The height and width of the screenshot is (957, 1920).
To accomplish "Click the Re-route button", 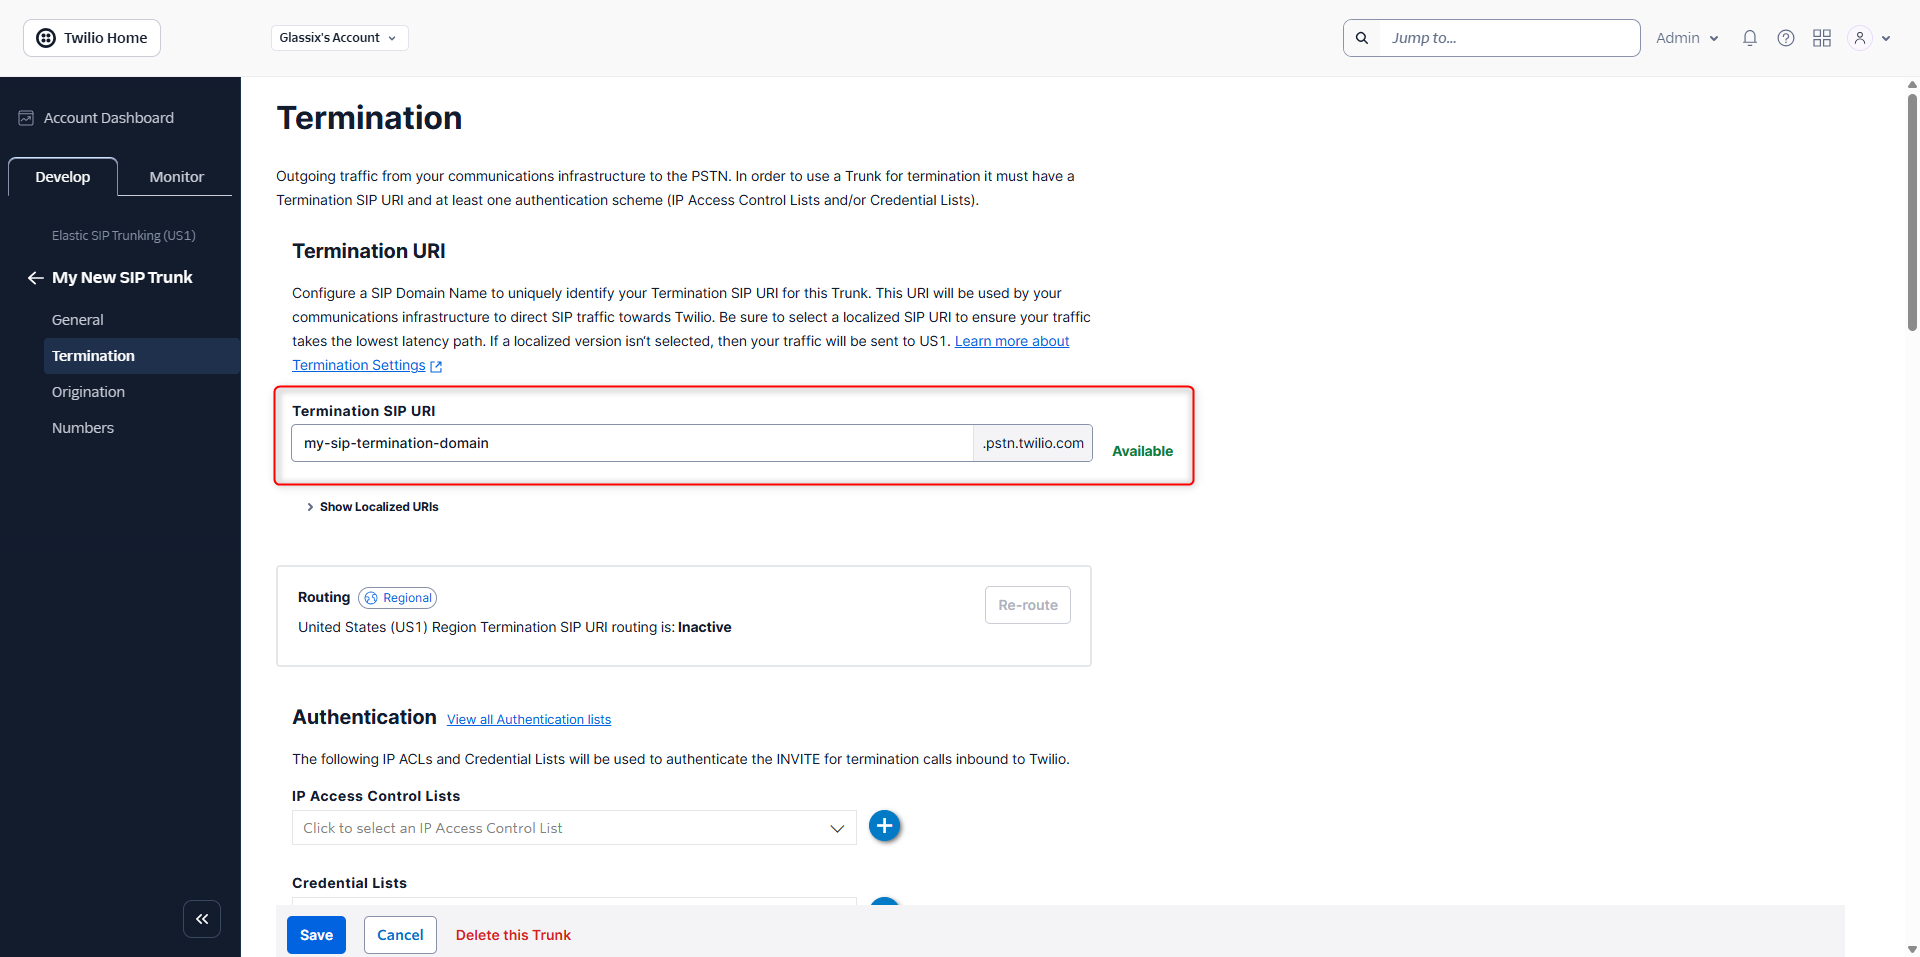I will [1028, 605].
